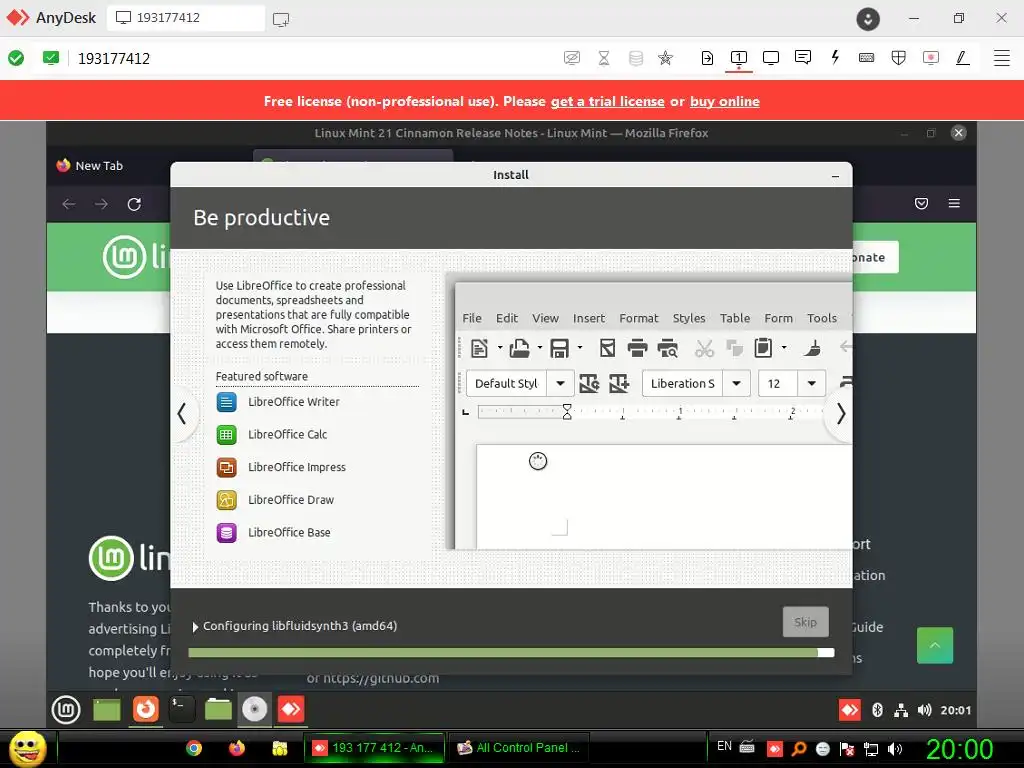
Task: Click the print icon in slideshow toolbar
Action: (x=637, y=349)
